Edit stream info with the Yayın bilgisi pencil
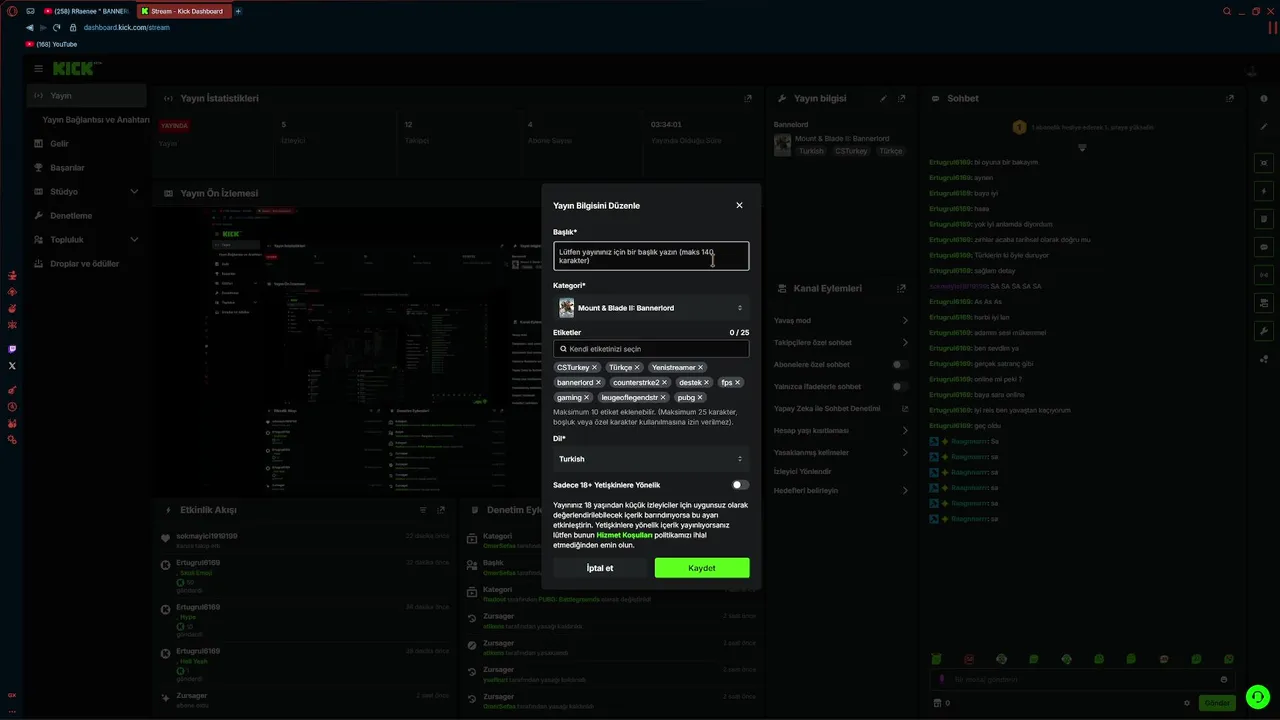This screenshot has height=720, width=1280. [883, 98]
